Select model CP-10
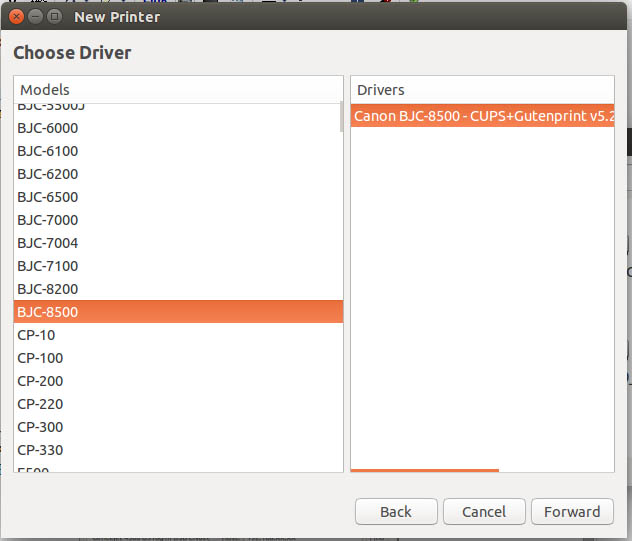This screenshot has height=541, width=632. (178, 335)
